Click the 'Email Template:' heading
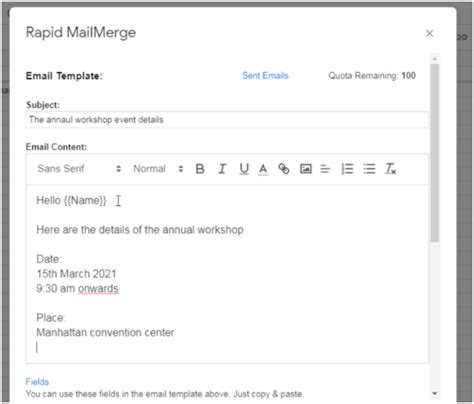The width and height of the screenshot is (474, 404). pos(64,76)
